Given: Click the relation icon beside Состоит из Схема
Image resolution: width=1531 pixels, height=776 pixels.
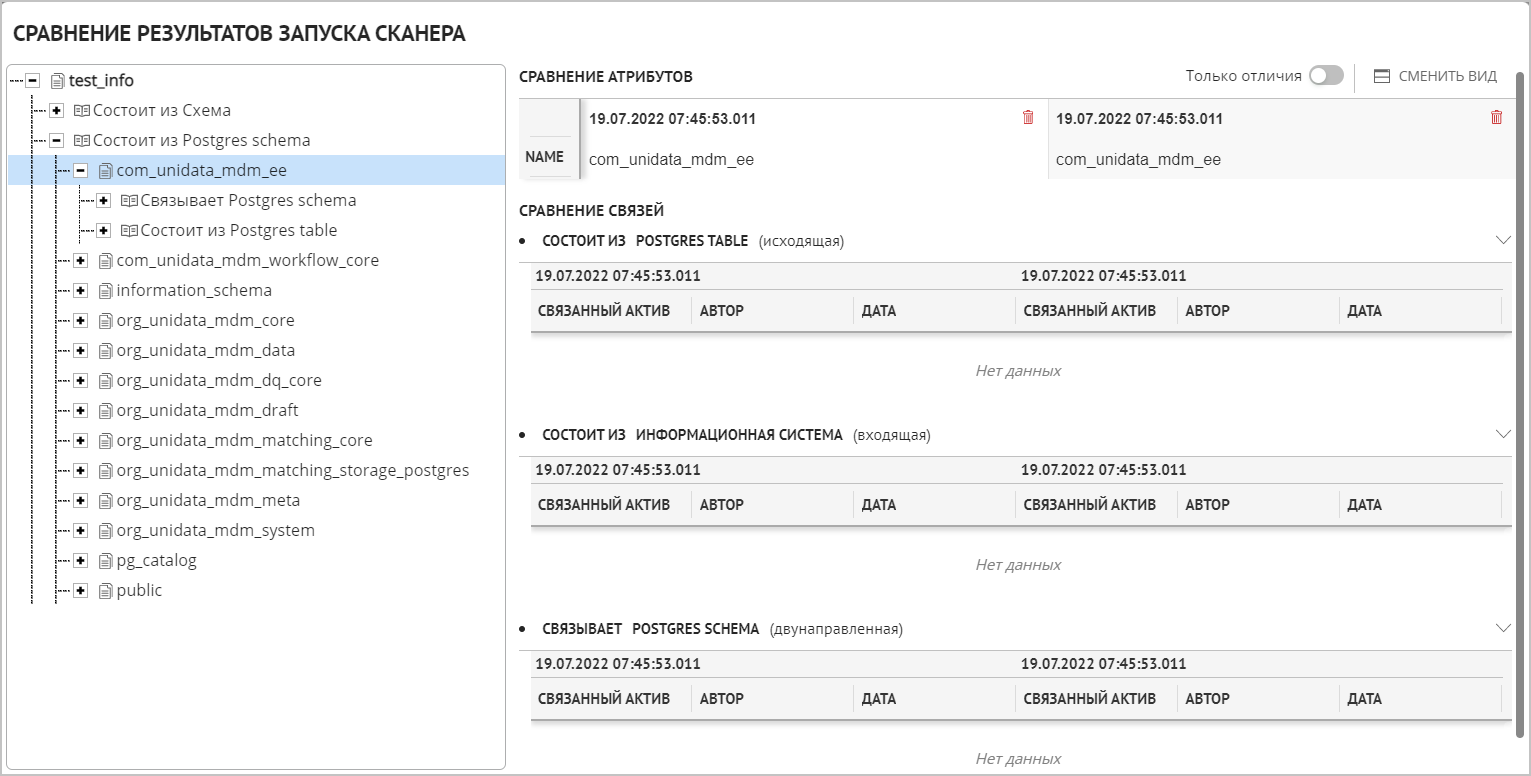Looking at the screenshot, I should coord(82,110).
